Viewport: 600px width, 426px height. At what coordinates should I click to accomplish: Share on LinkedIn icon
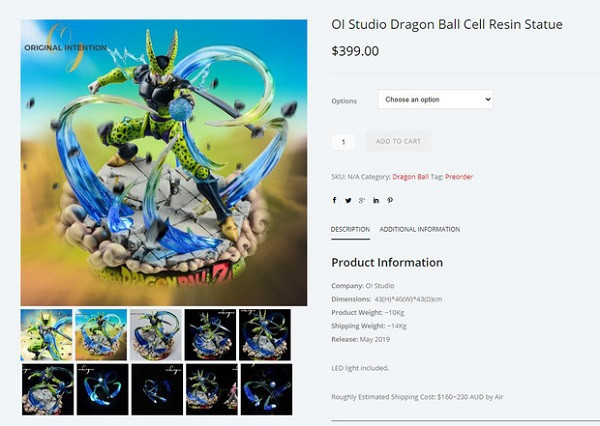(376, 200)
